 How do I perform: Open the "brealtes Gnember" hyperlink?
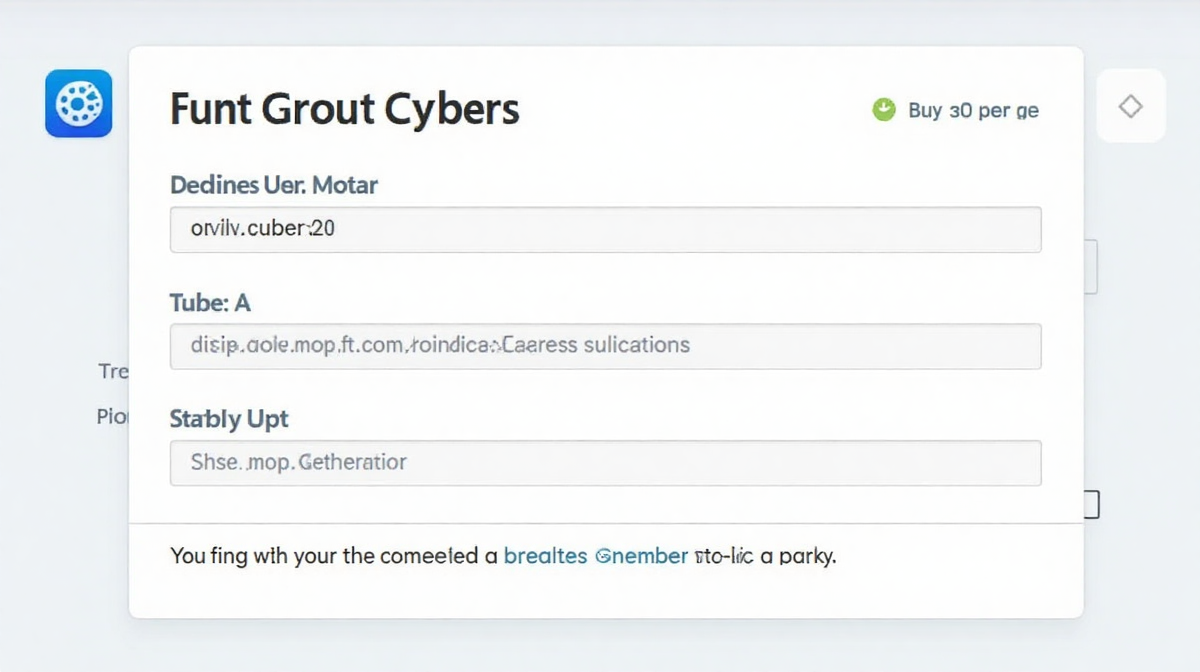(596, 555)
